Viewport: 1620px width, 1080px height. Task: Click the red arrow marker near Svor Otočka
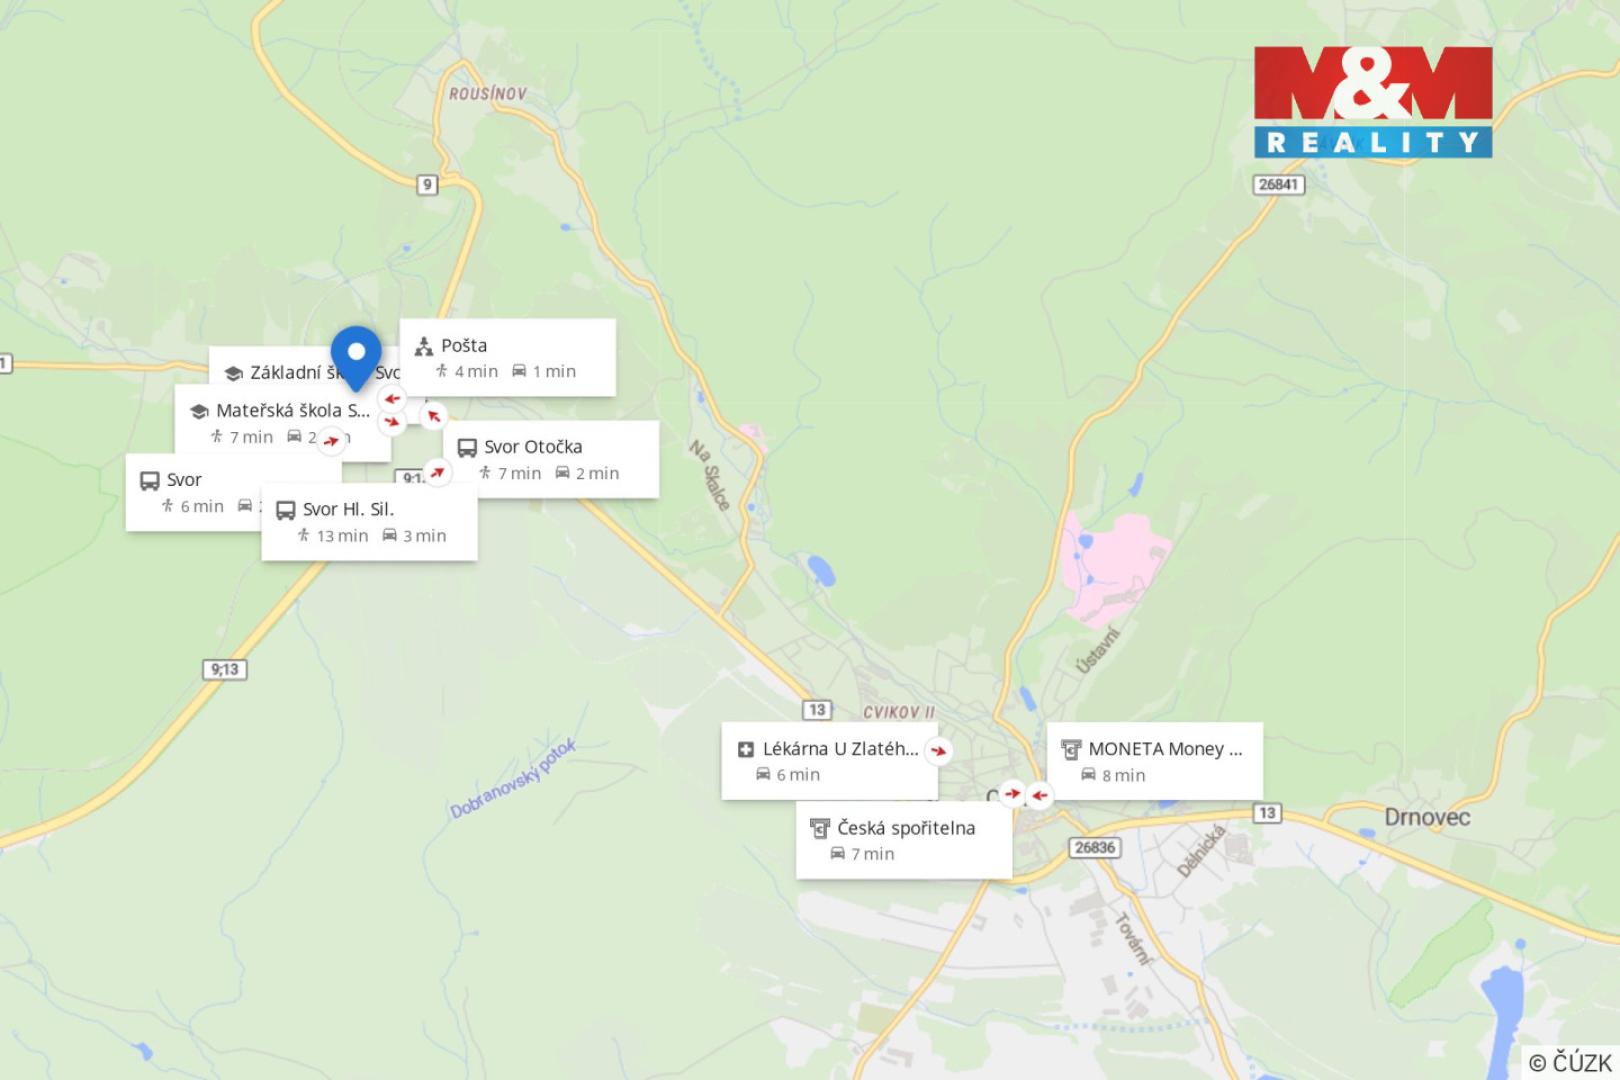tap(437, 472)
